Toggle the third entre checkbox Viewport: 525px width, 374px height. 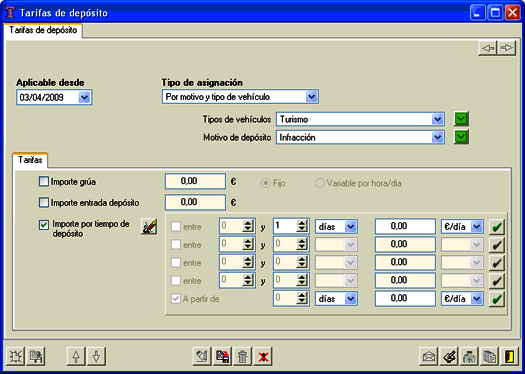click(176, 263)
